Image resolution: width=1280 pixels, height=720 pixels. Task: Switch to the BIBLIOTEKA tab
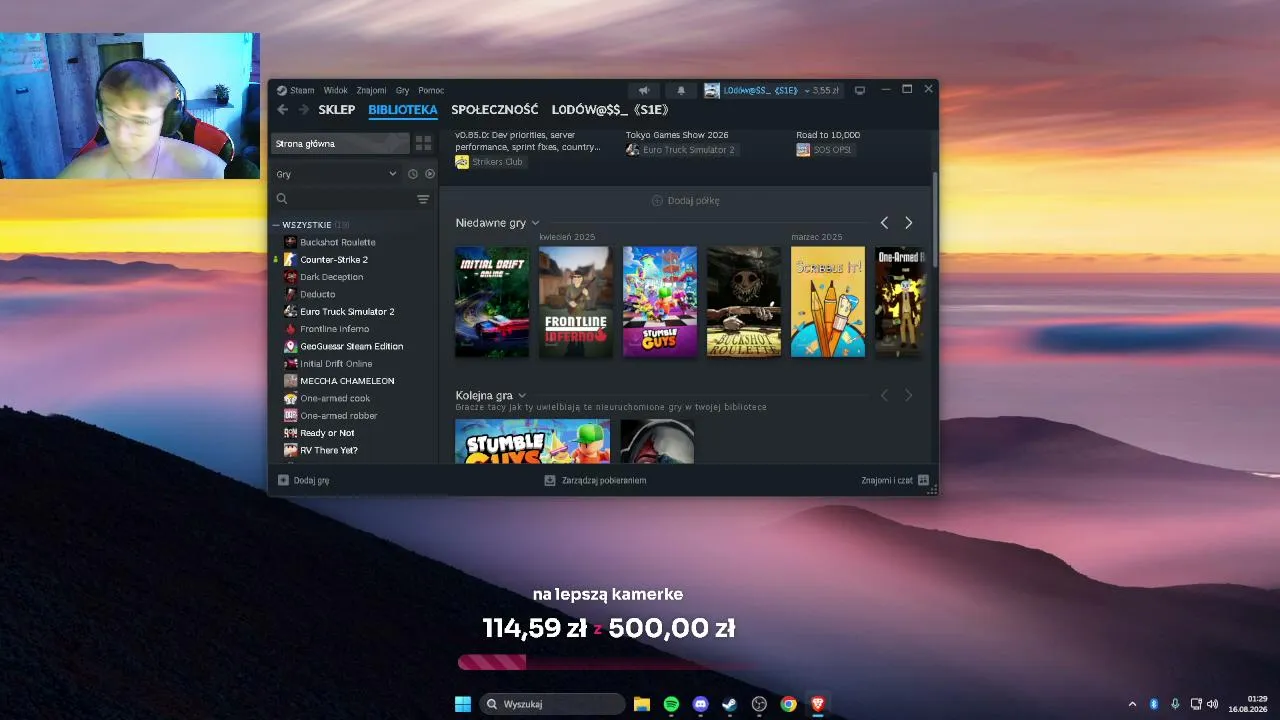[403, 110]
